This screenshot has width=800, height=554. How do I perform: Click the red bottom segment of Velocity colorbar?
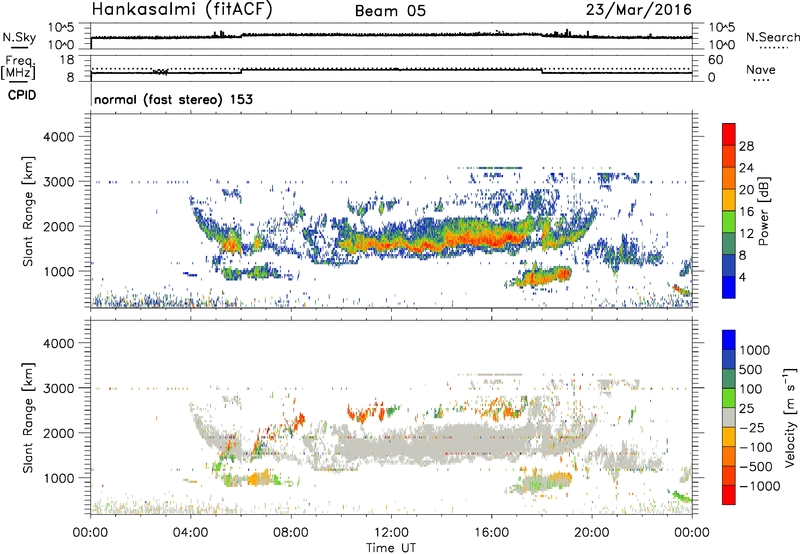(729, 495)
